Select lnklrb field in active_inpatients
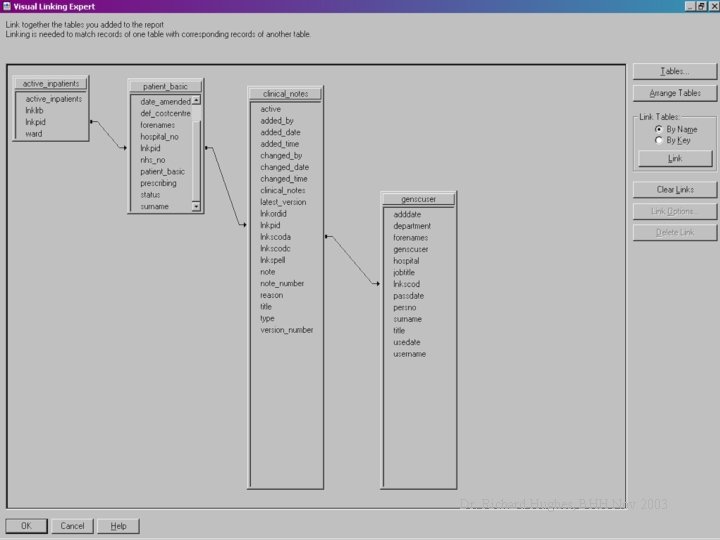The image size is (720, 540). click(x=34, y=110)
